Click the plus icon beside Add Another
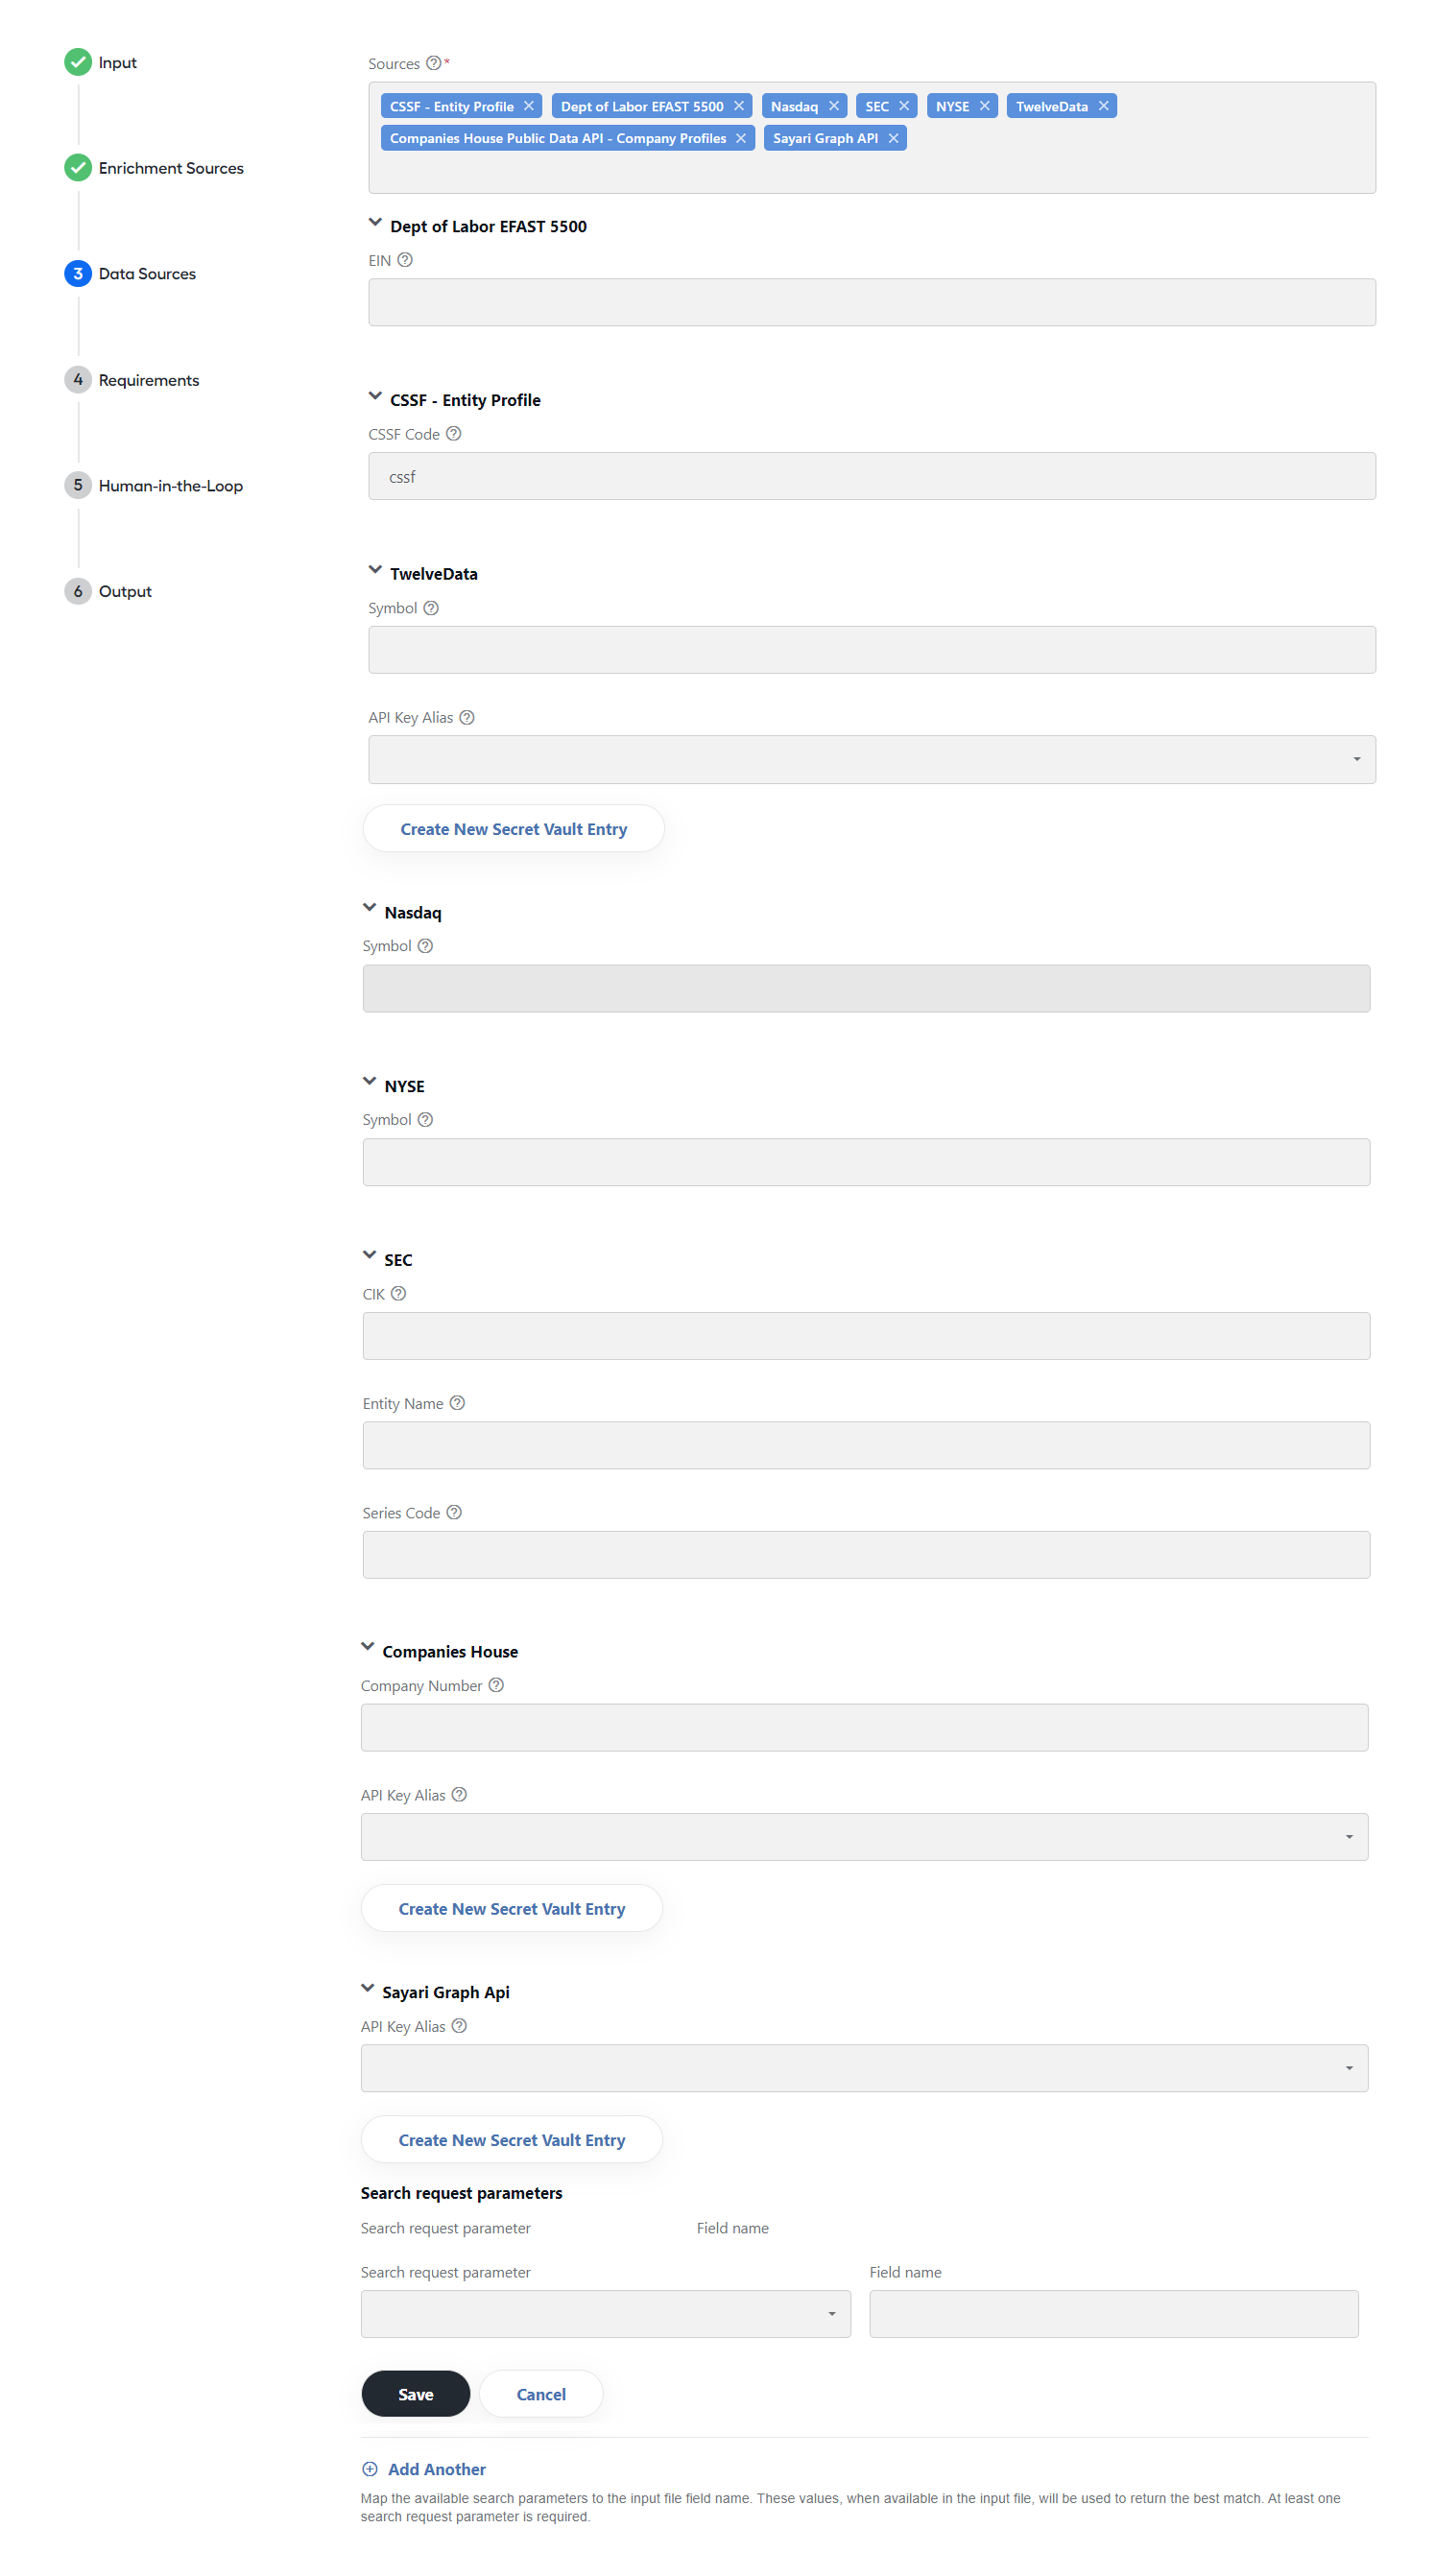 (370, 2468)
